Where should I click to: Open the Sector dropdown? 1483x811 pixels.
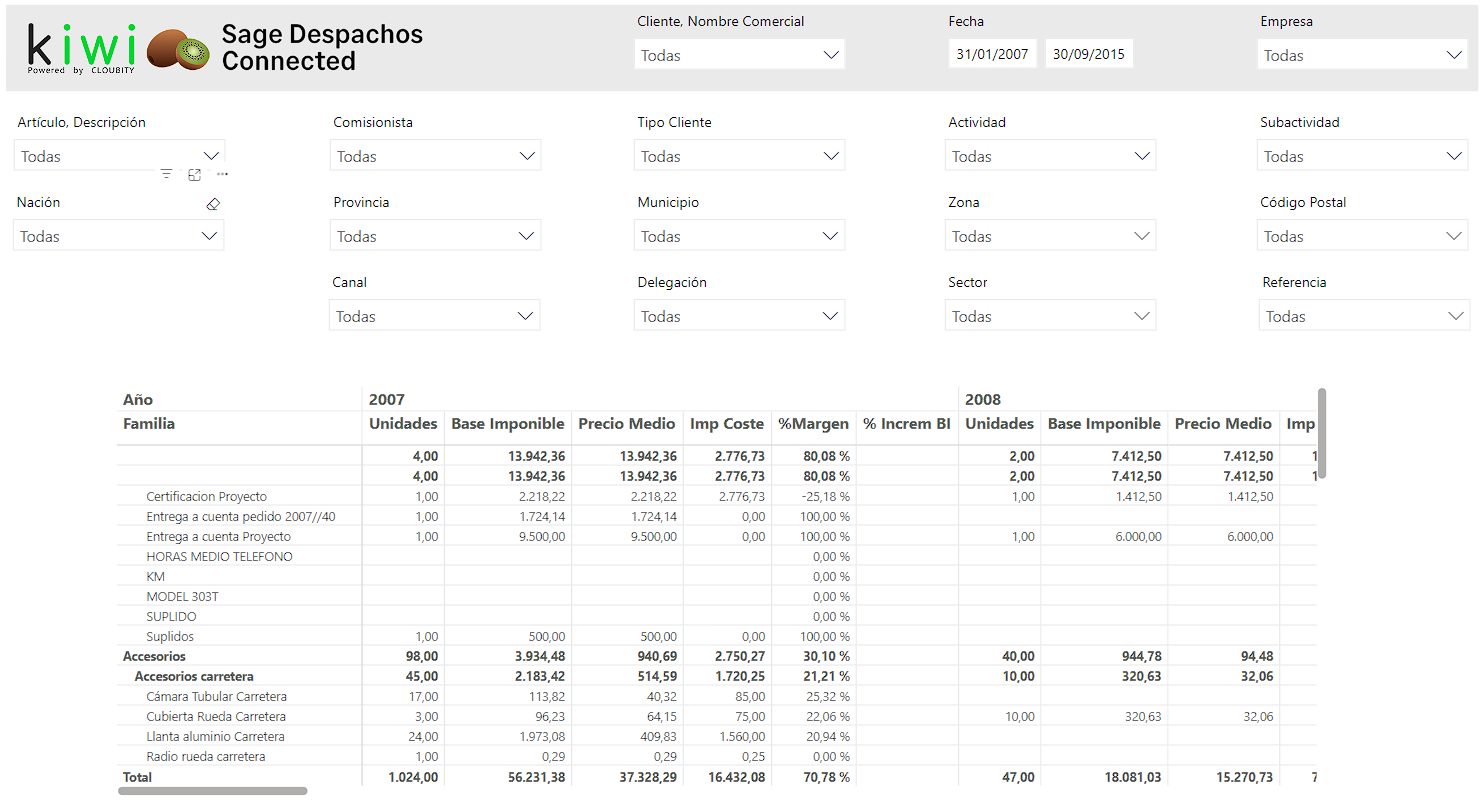tap(1051, 316)
